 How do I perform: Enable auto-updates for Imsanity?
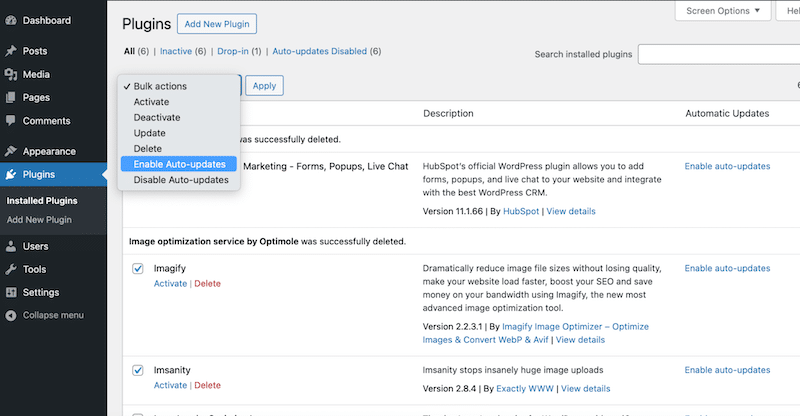pos(728,370)
